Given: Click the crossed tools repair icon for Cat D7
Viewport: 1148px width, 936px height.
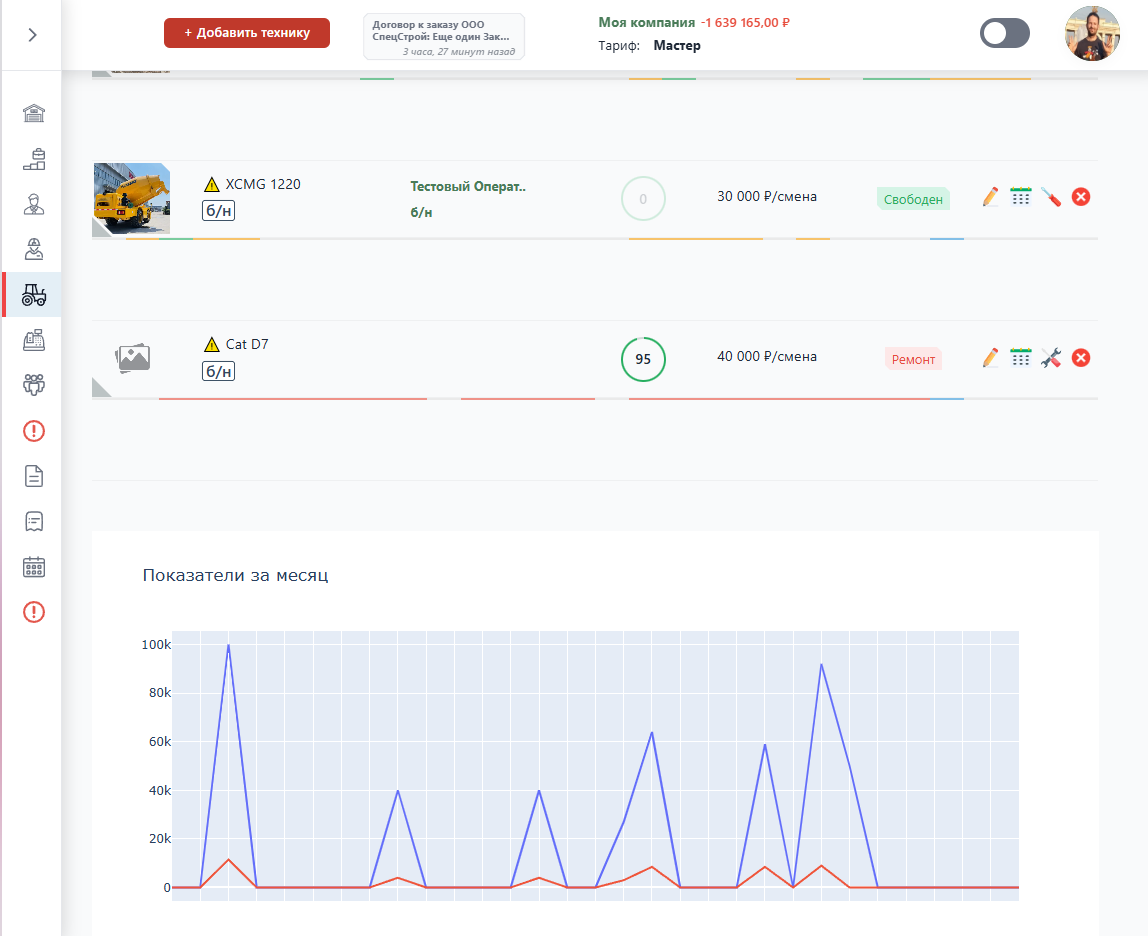Looking at the screenshot, I should coord(1051,357).
